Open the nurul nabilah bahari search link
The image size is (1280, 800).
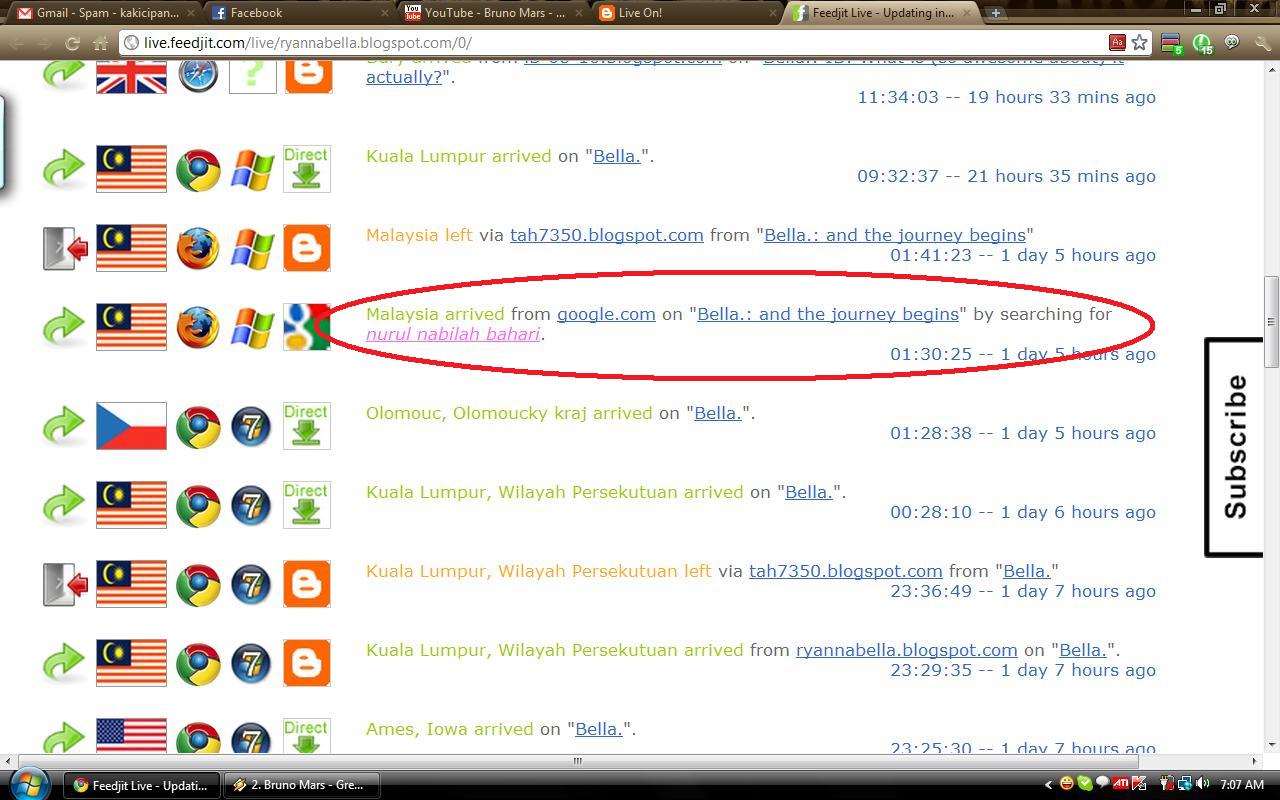(452, 334)
